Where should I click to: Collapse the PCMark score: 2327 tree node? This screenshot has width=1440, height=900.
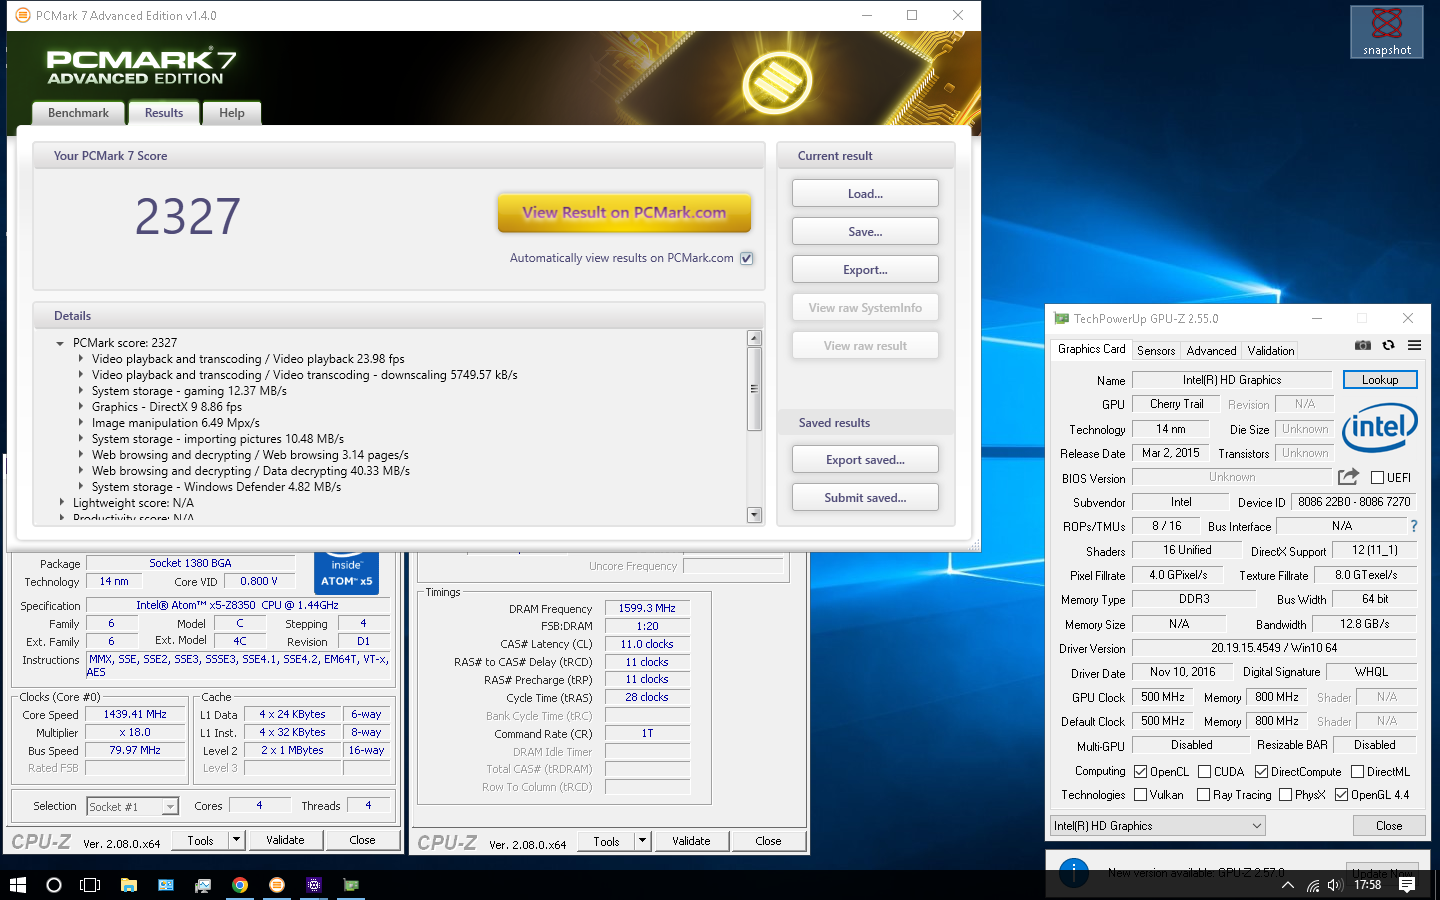pyautogui.click(x=60, y=343)
